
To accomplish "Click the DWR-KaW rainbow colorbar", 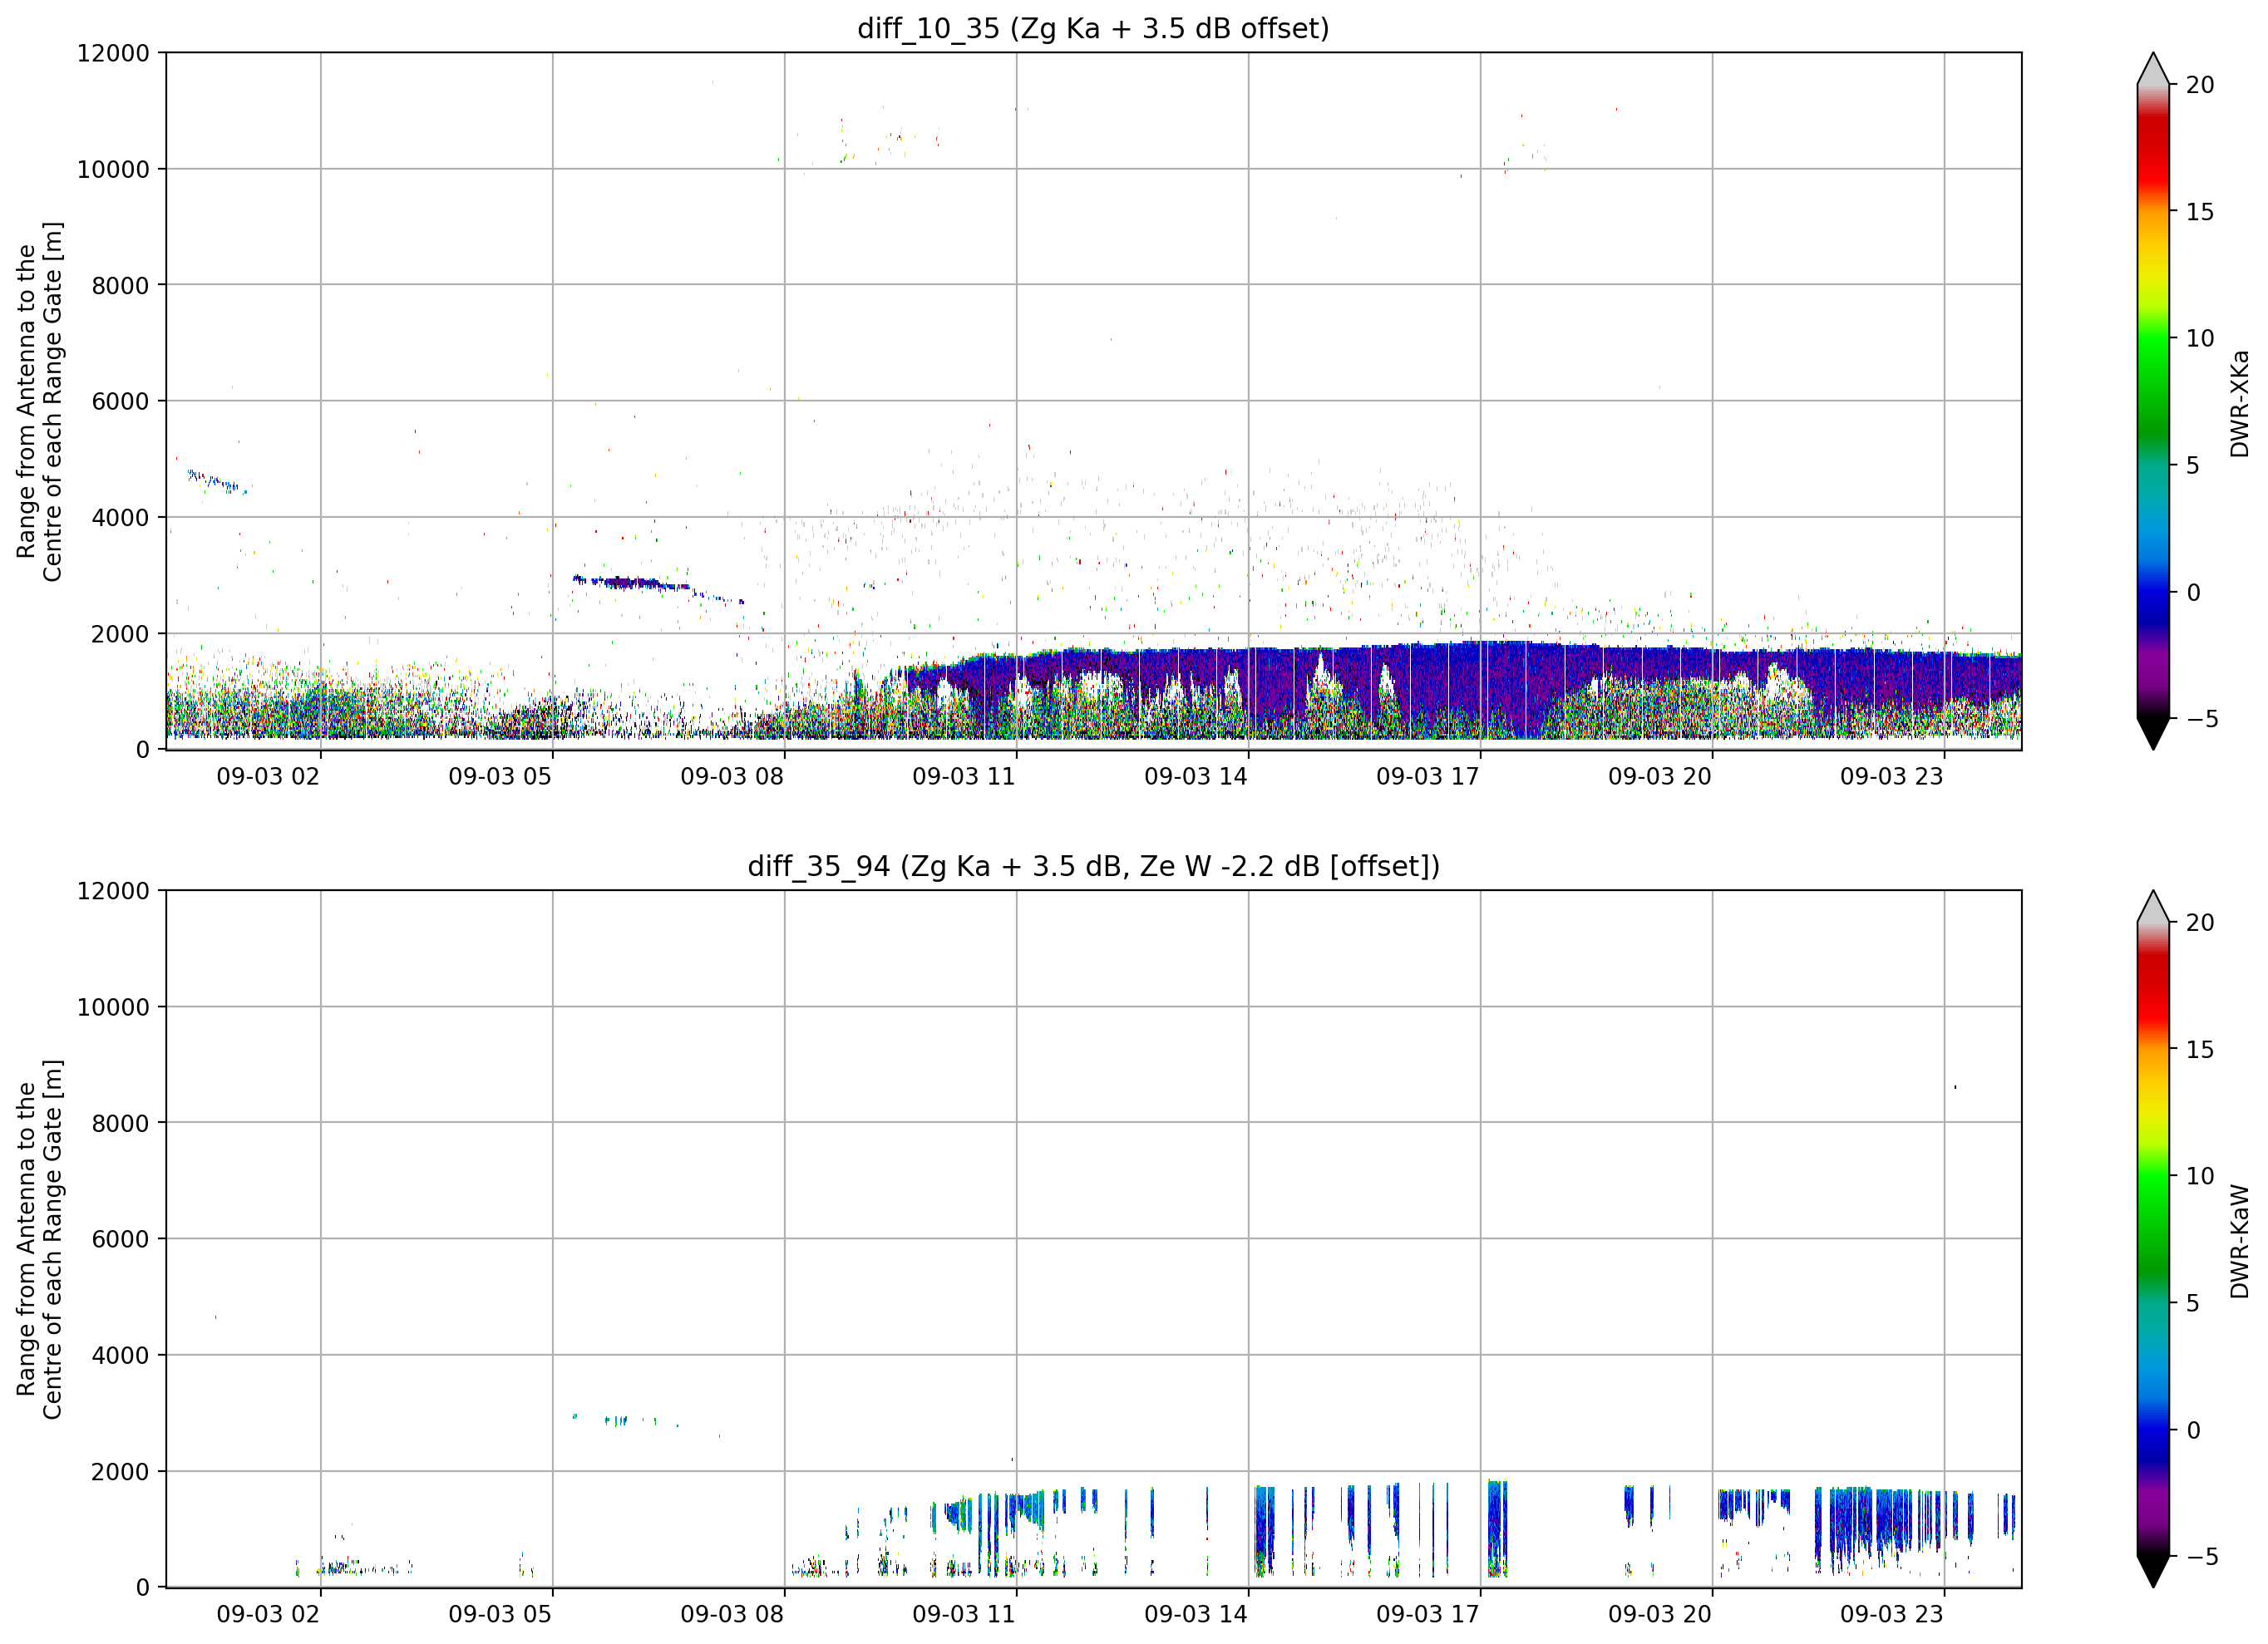I will tap(2153, 1238).
